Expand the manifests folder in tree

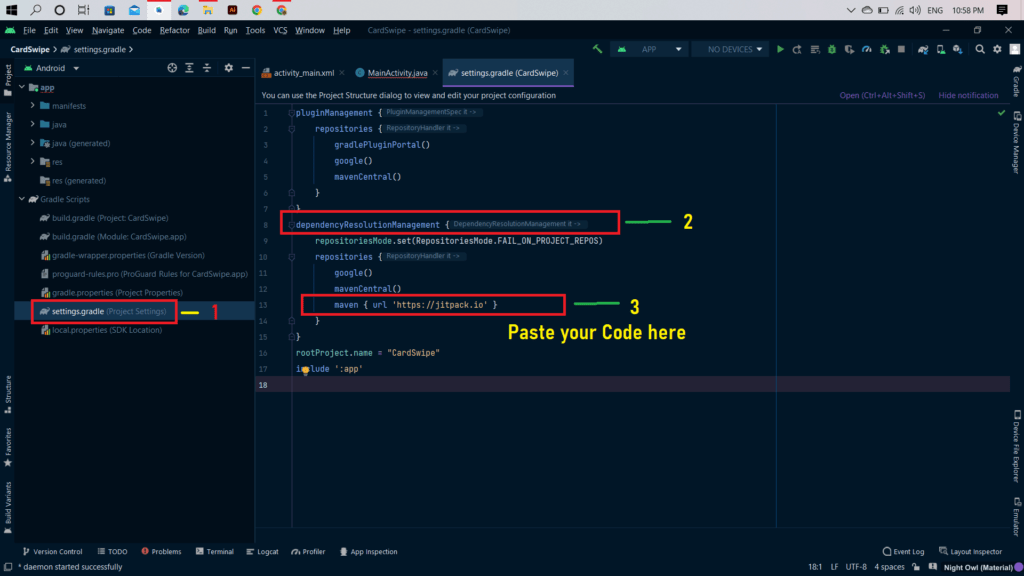tap(33, 106)
